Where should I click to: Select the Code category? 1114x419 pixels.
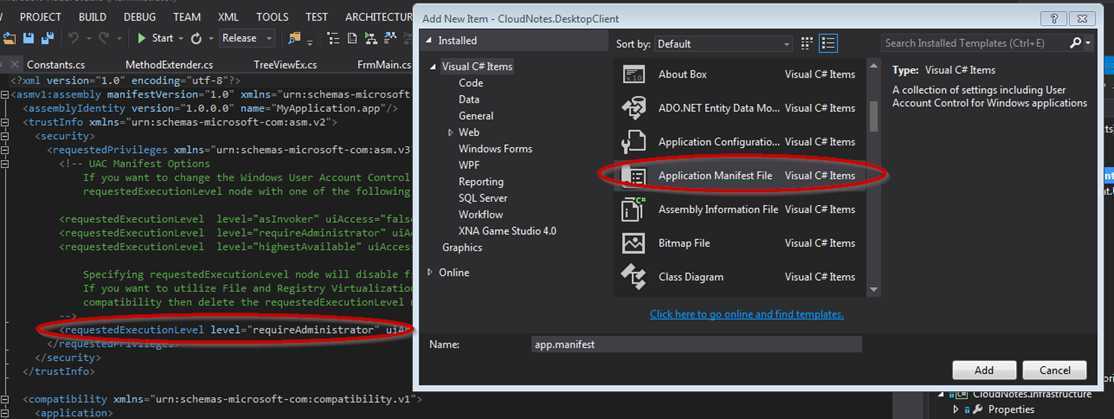[x=471, y=83]
